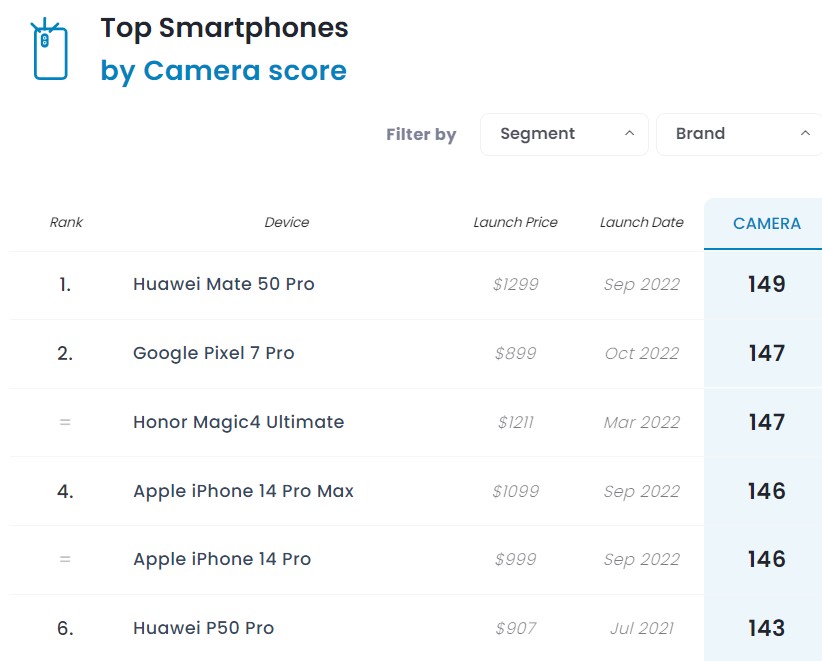
Task: Open the Brand filter dropdown
Action: (739, 134)
